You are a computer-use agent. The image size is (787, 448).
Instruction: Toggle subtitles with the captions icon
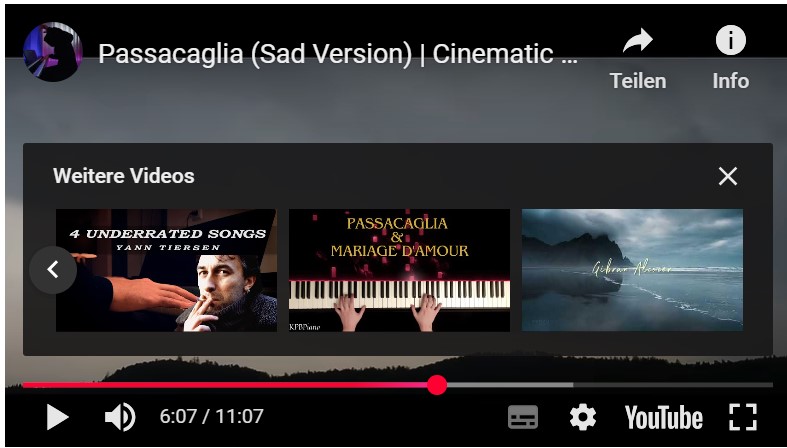click(522, 417)
